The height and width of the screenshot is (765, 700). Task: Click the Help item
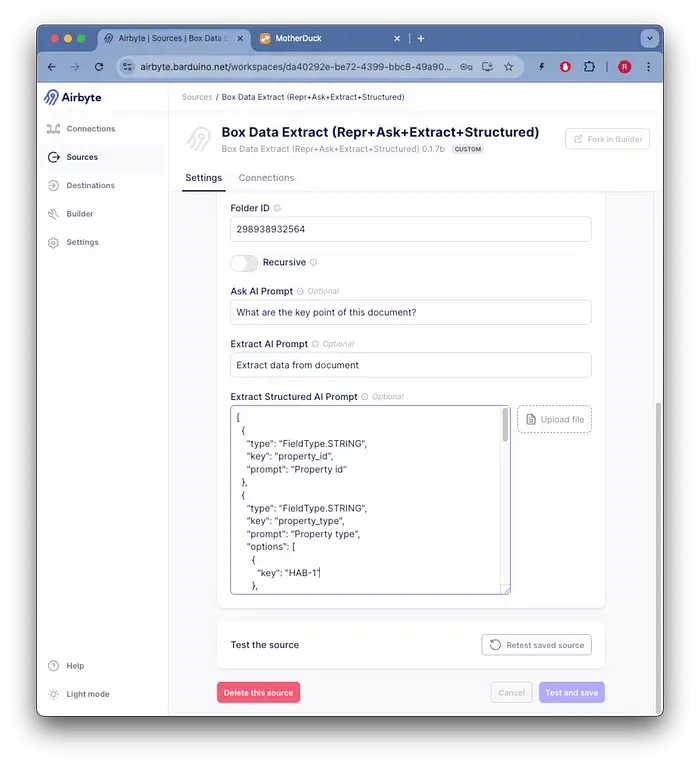point(75,666)
